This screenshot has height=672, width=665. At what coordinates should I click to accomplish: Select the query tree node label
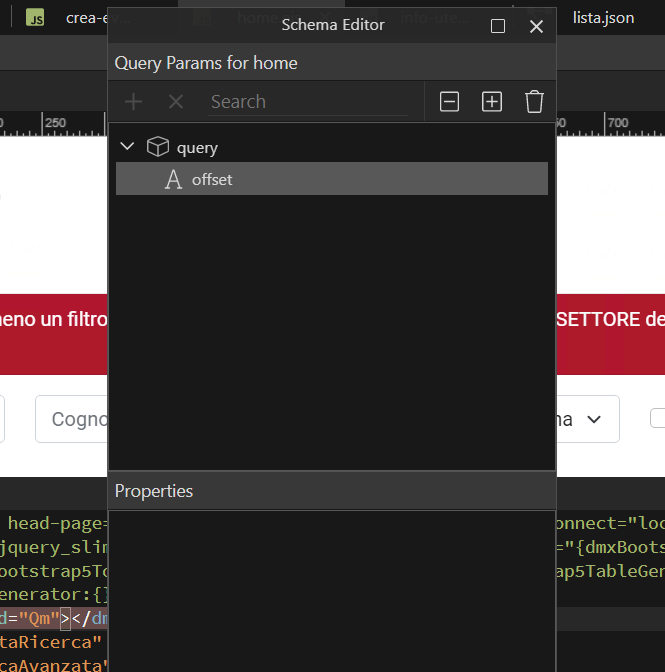(x=197, y=148)
